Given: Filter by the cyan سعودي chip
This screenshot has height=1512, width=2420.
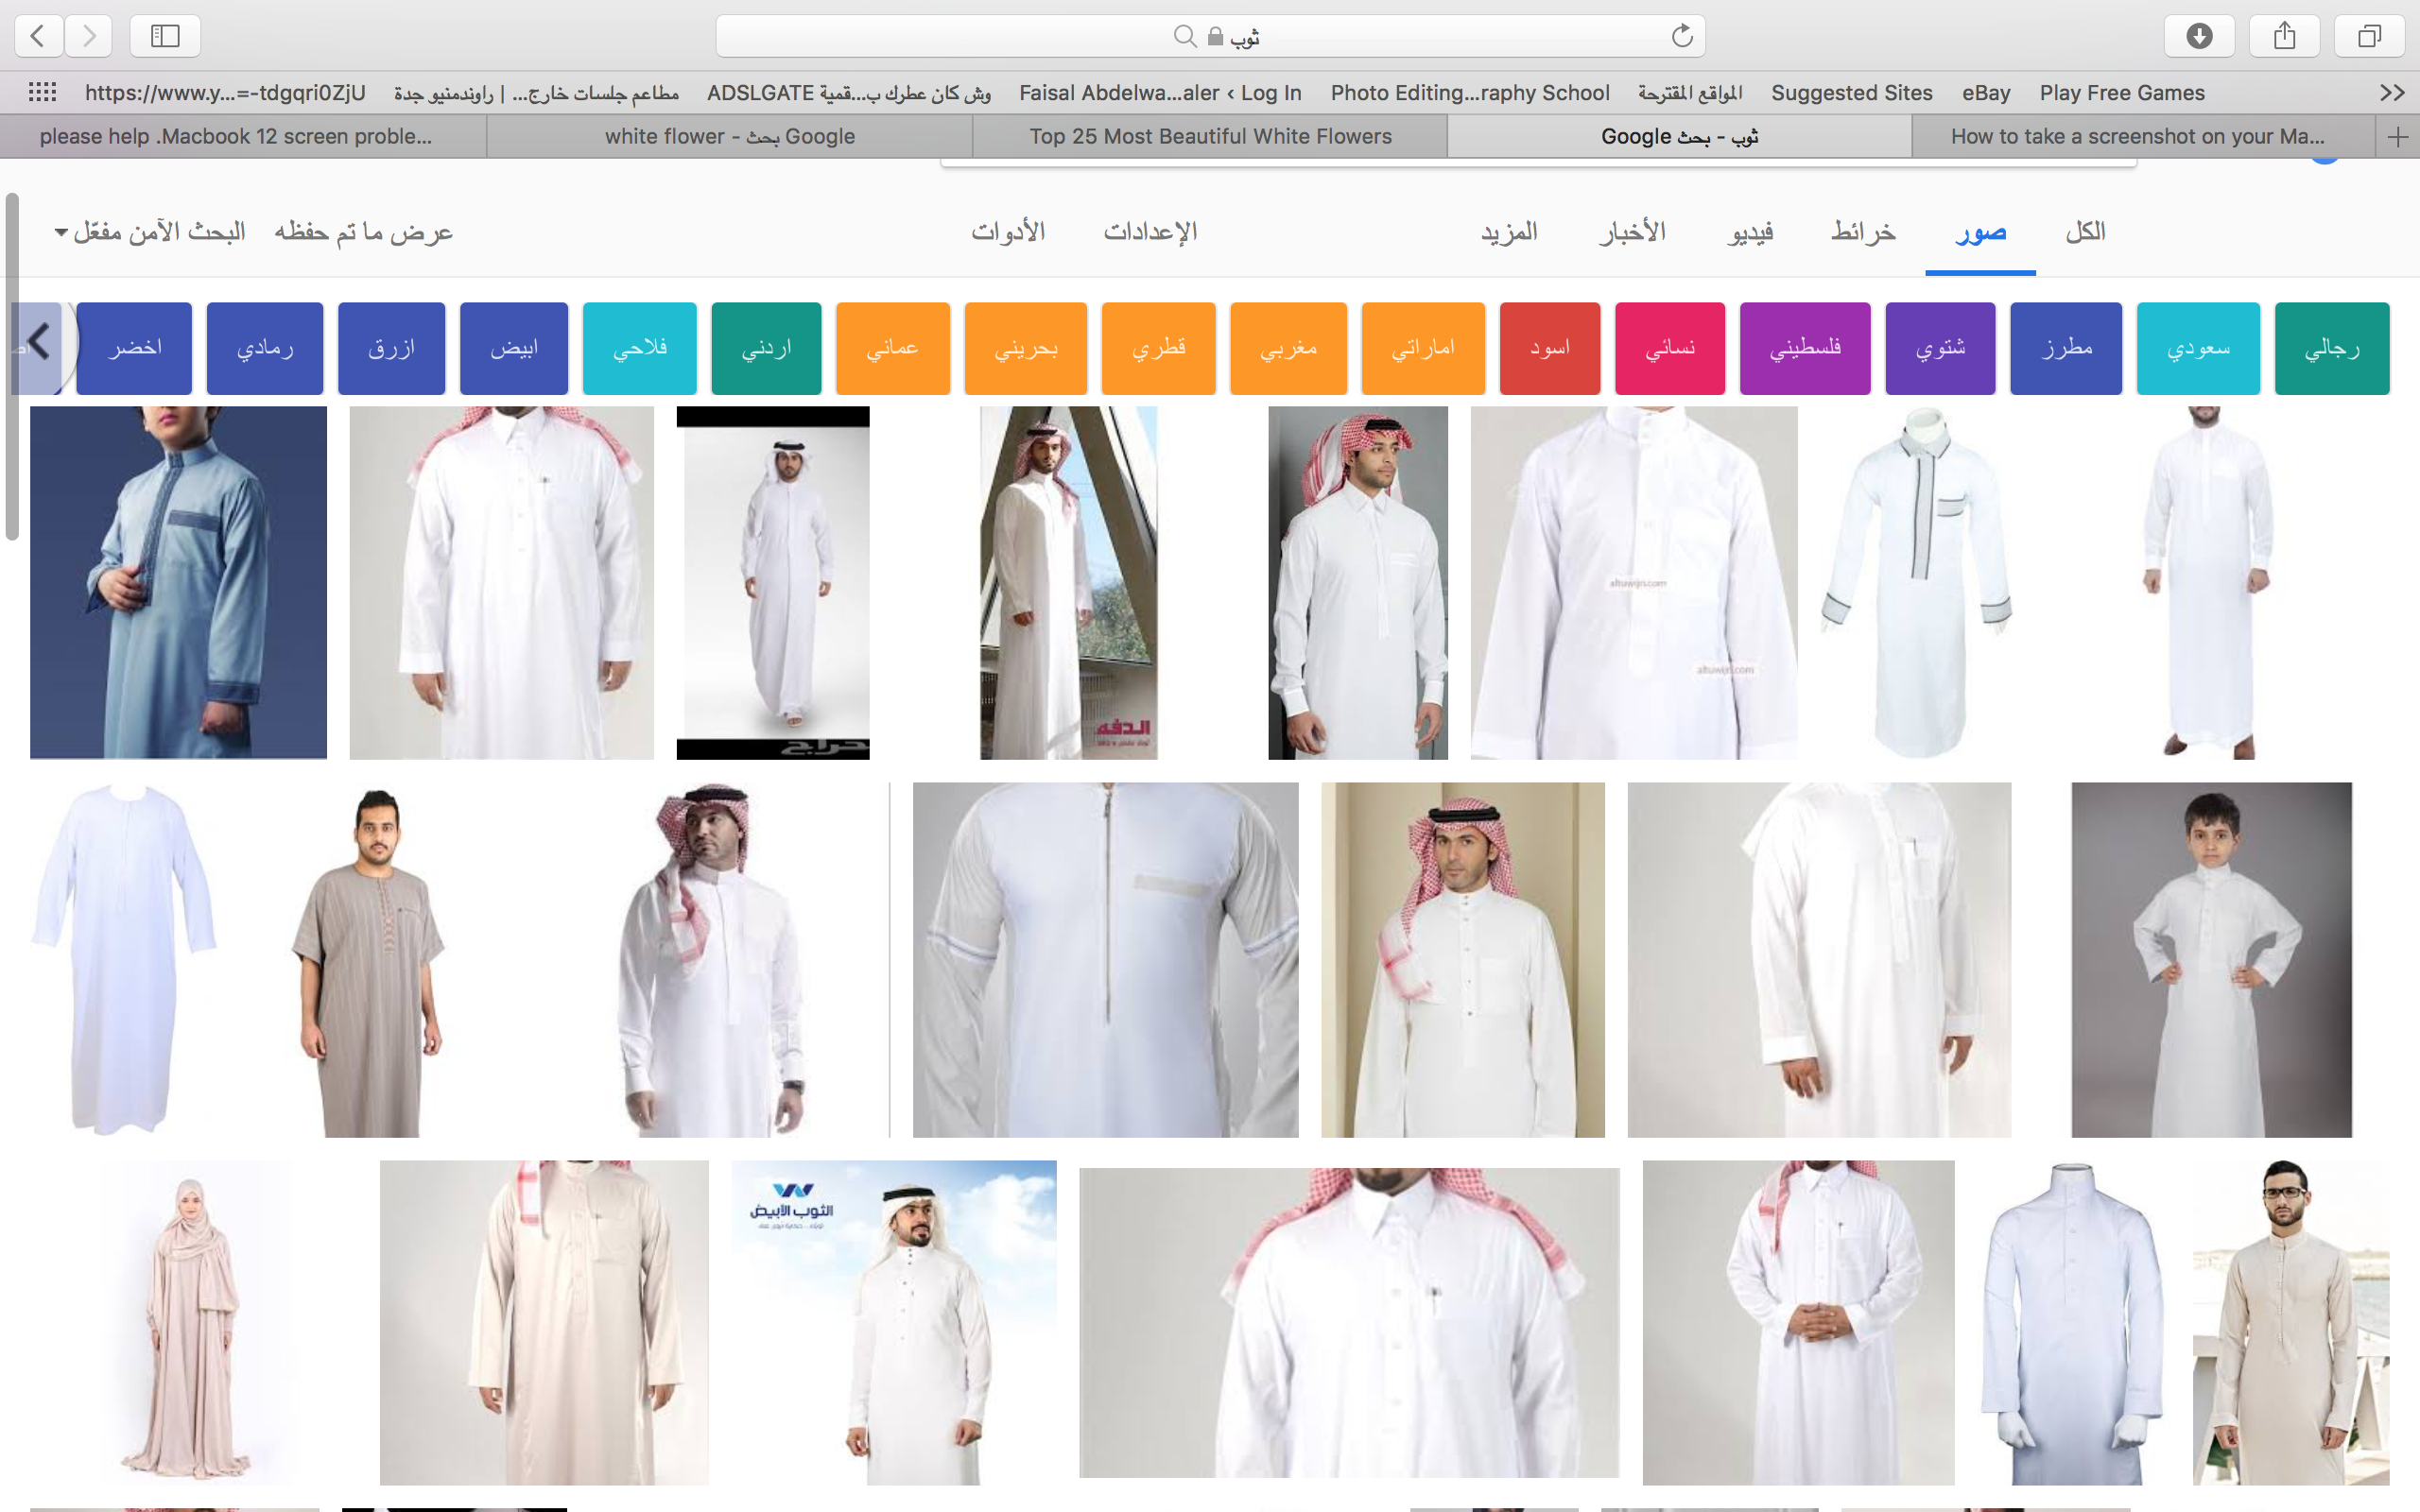Looking at the screenshot, I should [x=2198, y=348].
